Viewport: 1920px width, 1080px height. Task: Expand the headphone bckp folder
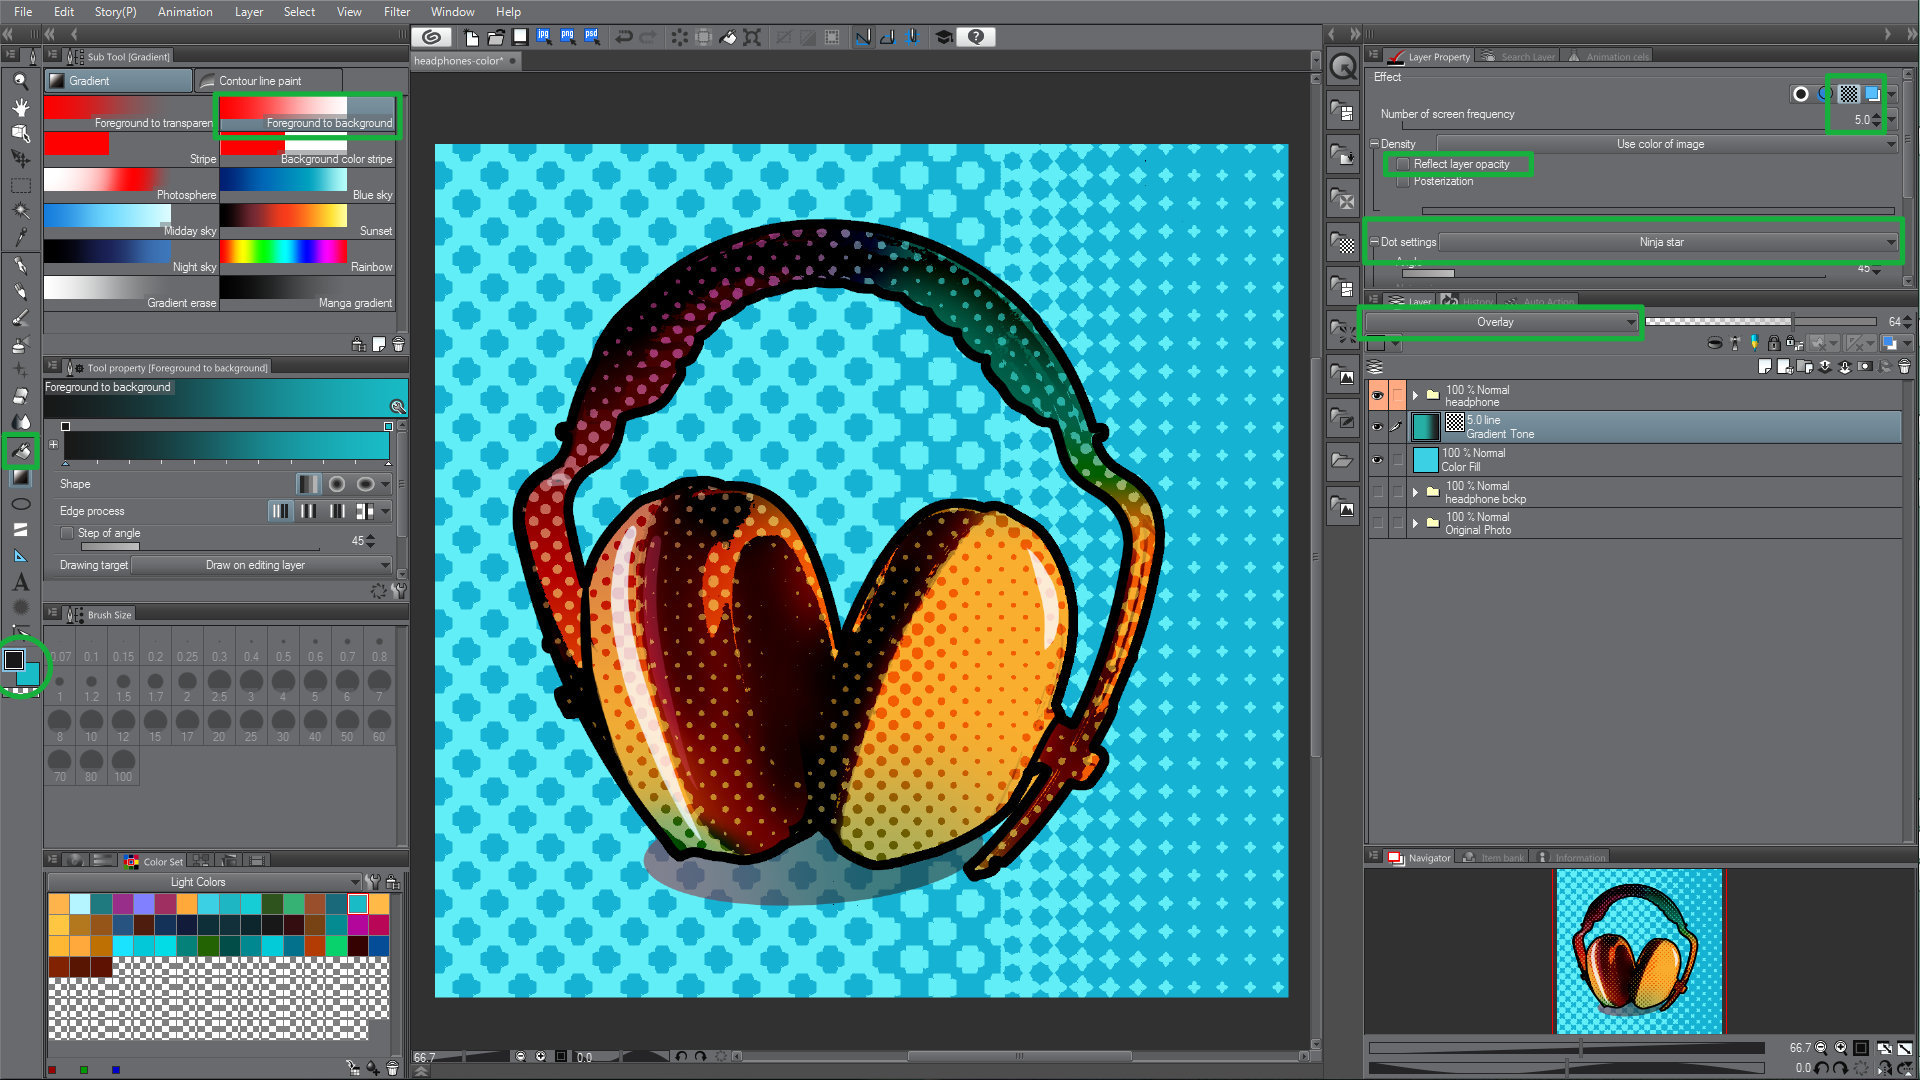(x=1415, y=492)
